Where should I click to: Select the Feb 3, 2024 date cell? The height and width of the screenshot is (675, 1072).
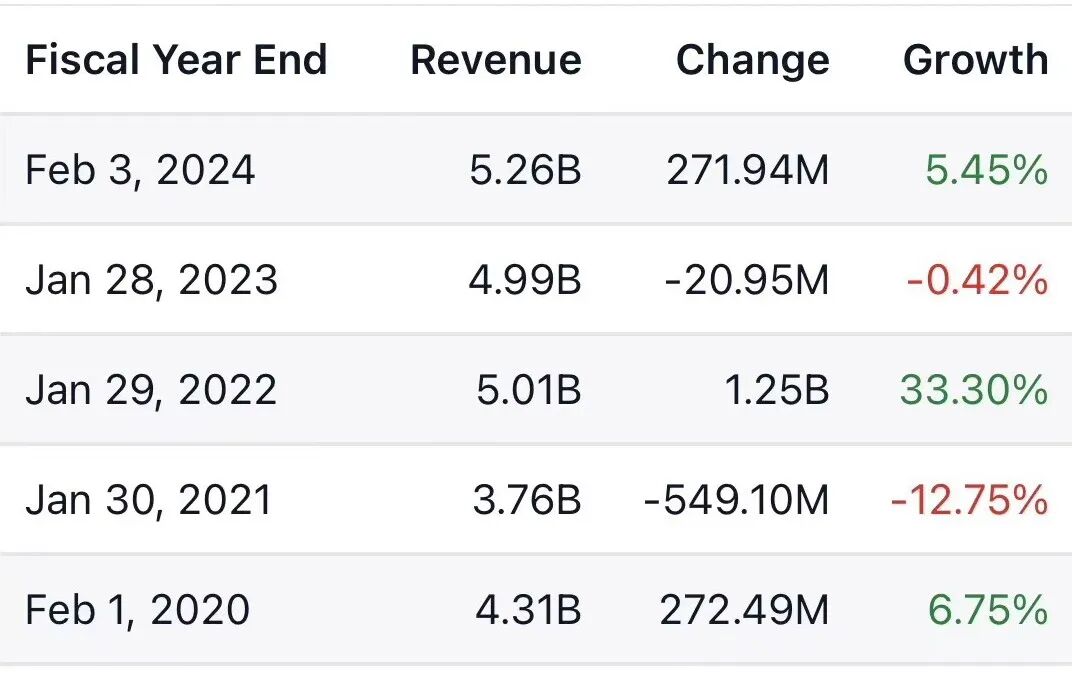(x=140, y=170)
